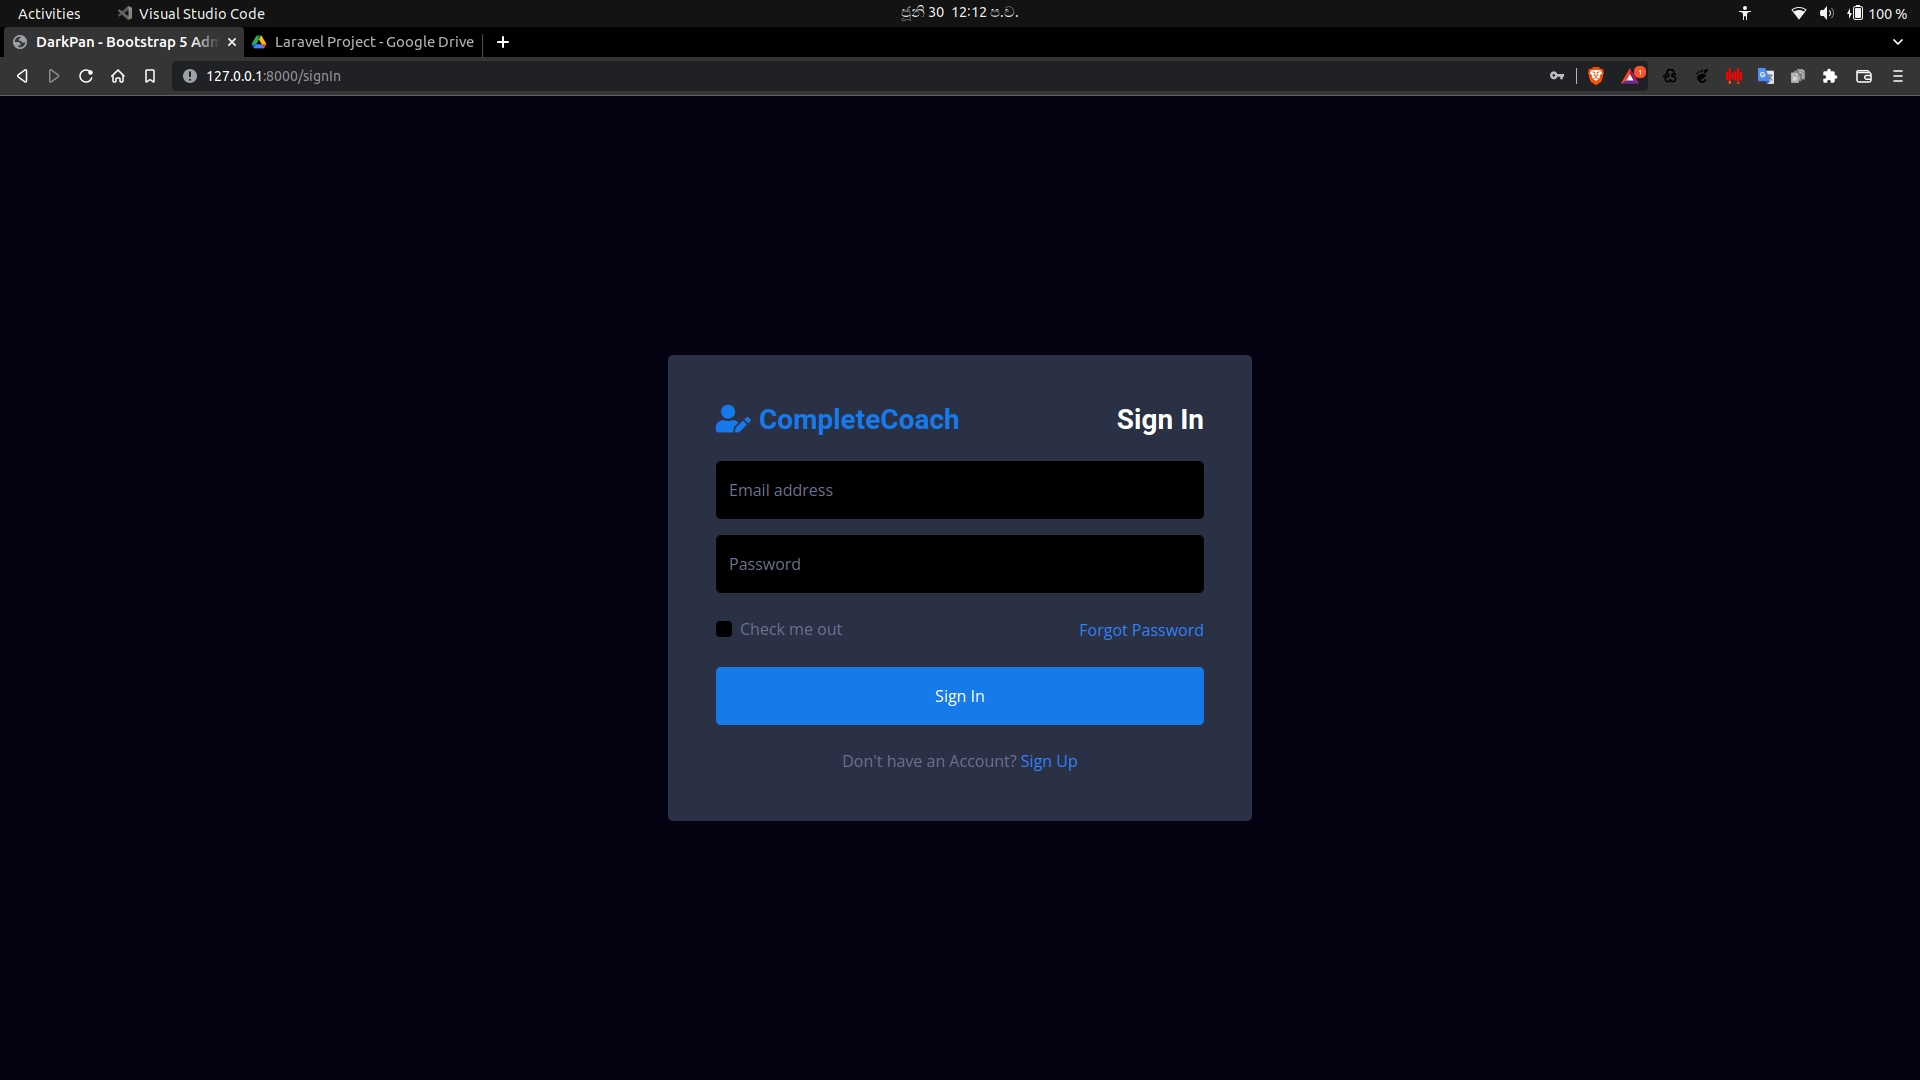Open the Google Translate extension icon
The height and width of the screenshot is (1080, 1920).
click(x=1767, y=76)
